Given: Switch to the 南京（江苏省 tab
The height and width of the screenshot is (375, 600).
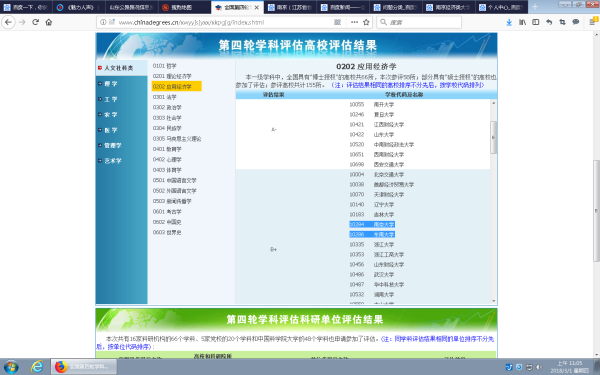Looking at the screenshot, I should coord(290,7).
